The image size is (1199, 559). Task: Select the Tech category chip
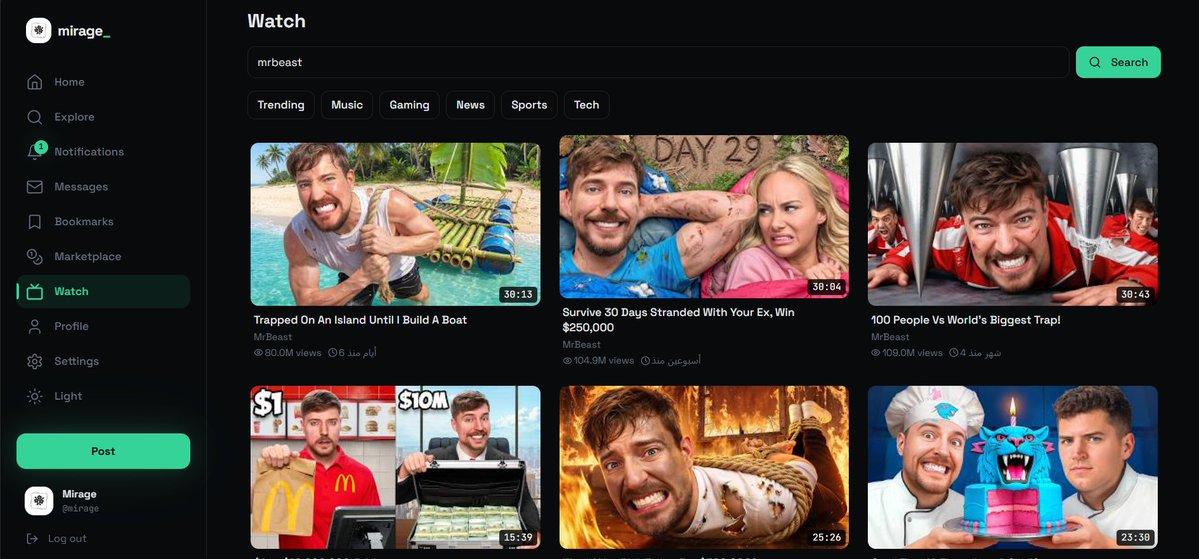click(x=587, y=105)
